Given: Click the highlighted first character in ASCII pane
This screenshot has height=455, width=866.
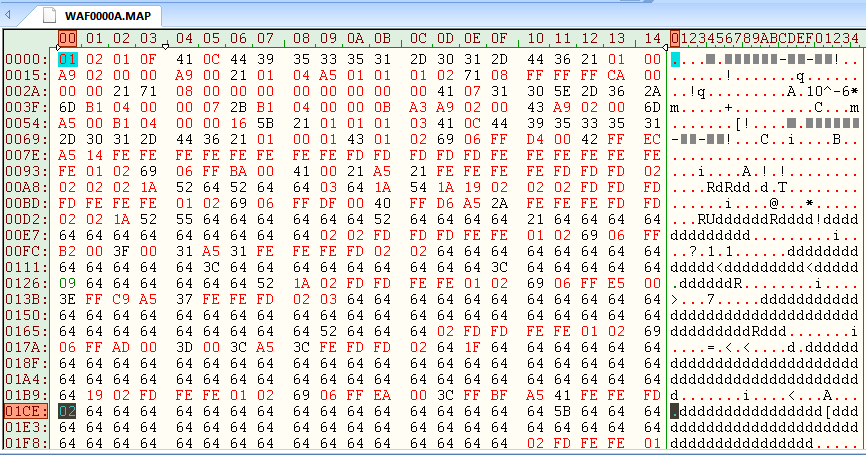Looking at the screenshot, I should tap(676, 59).
